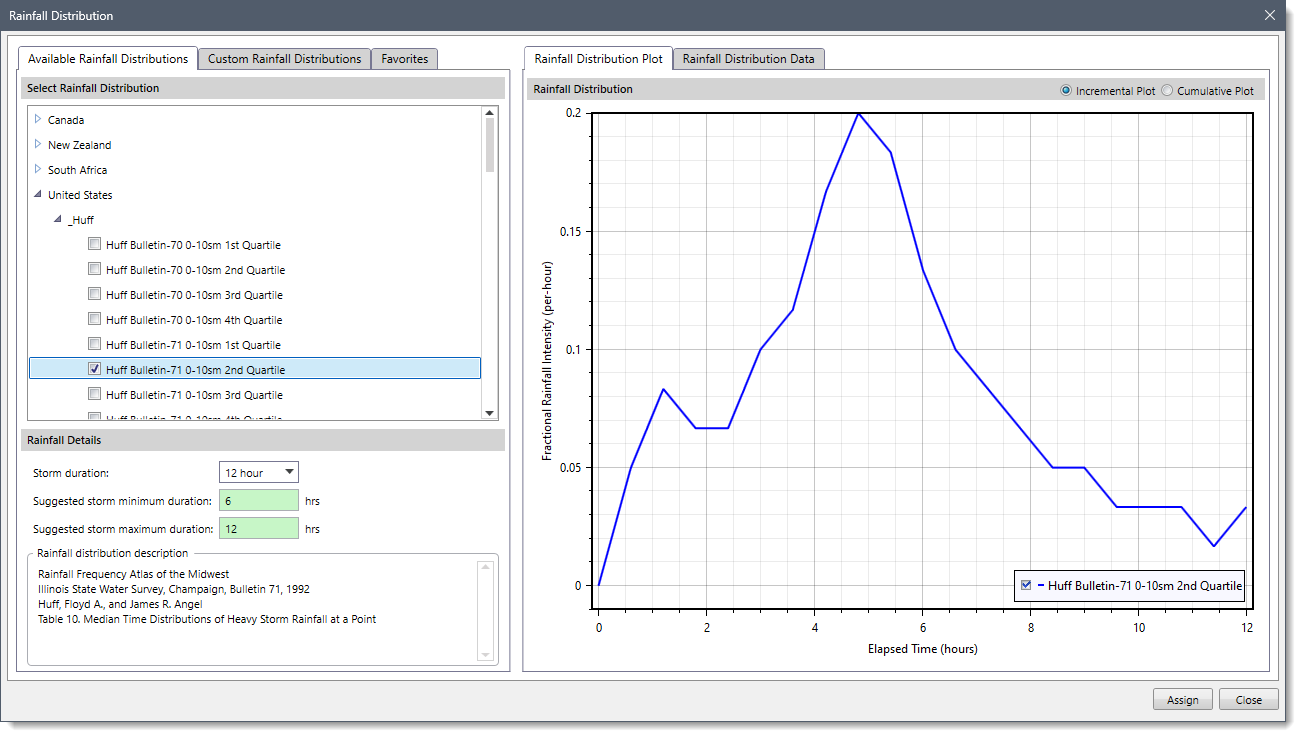The height and width of the screenshot is (737, 1301).
Task: Select the _Huff tree item
Action: 81,220
